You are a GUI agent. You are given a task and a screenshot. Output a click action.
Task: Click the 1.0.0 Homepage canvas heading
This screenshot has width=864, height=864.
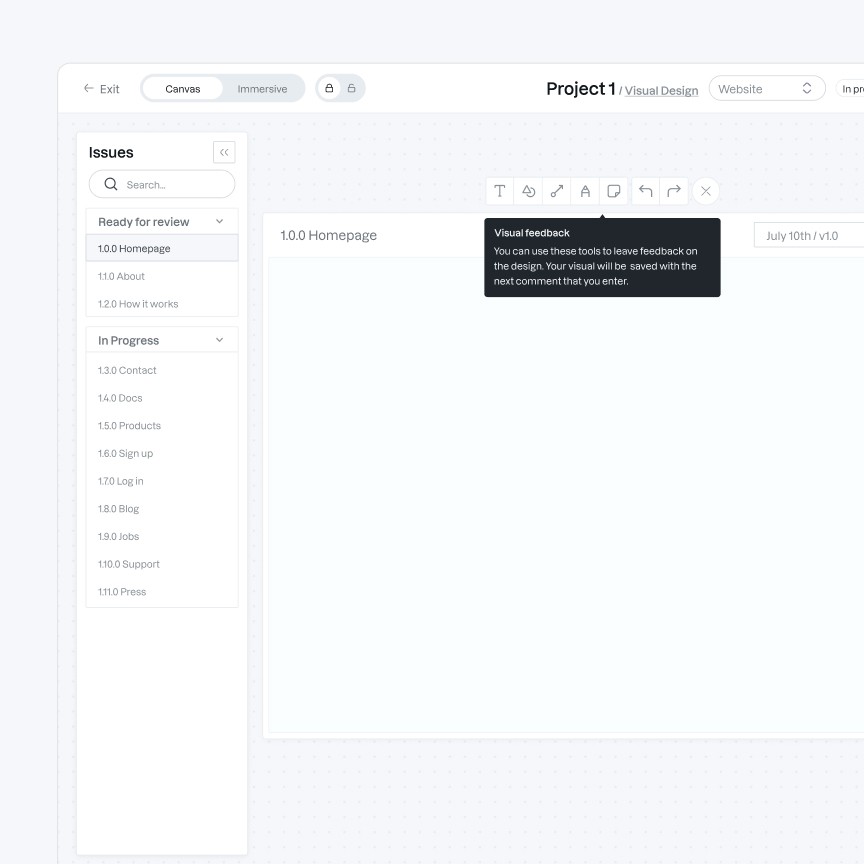coord(328,235)
